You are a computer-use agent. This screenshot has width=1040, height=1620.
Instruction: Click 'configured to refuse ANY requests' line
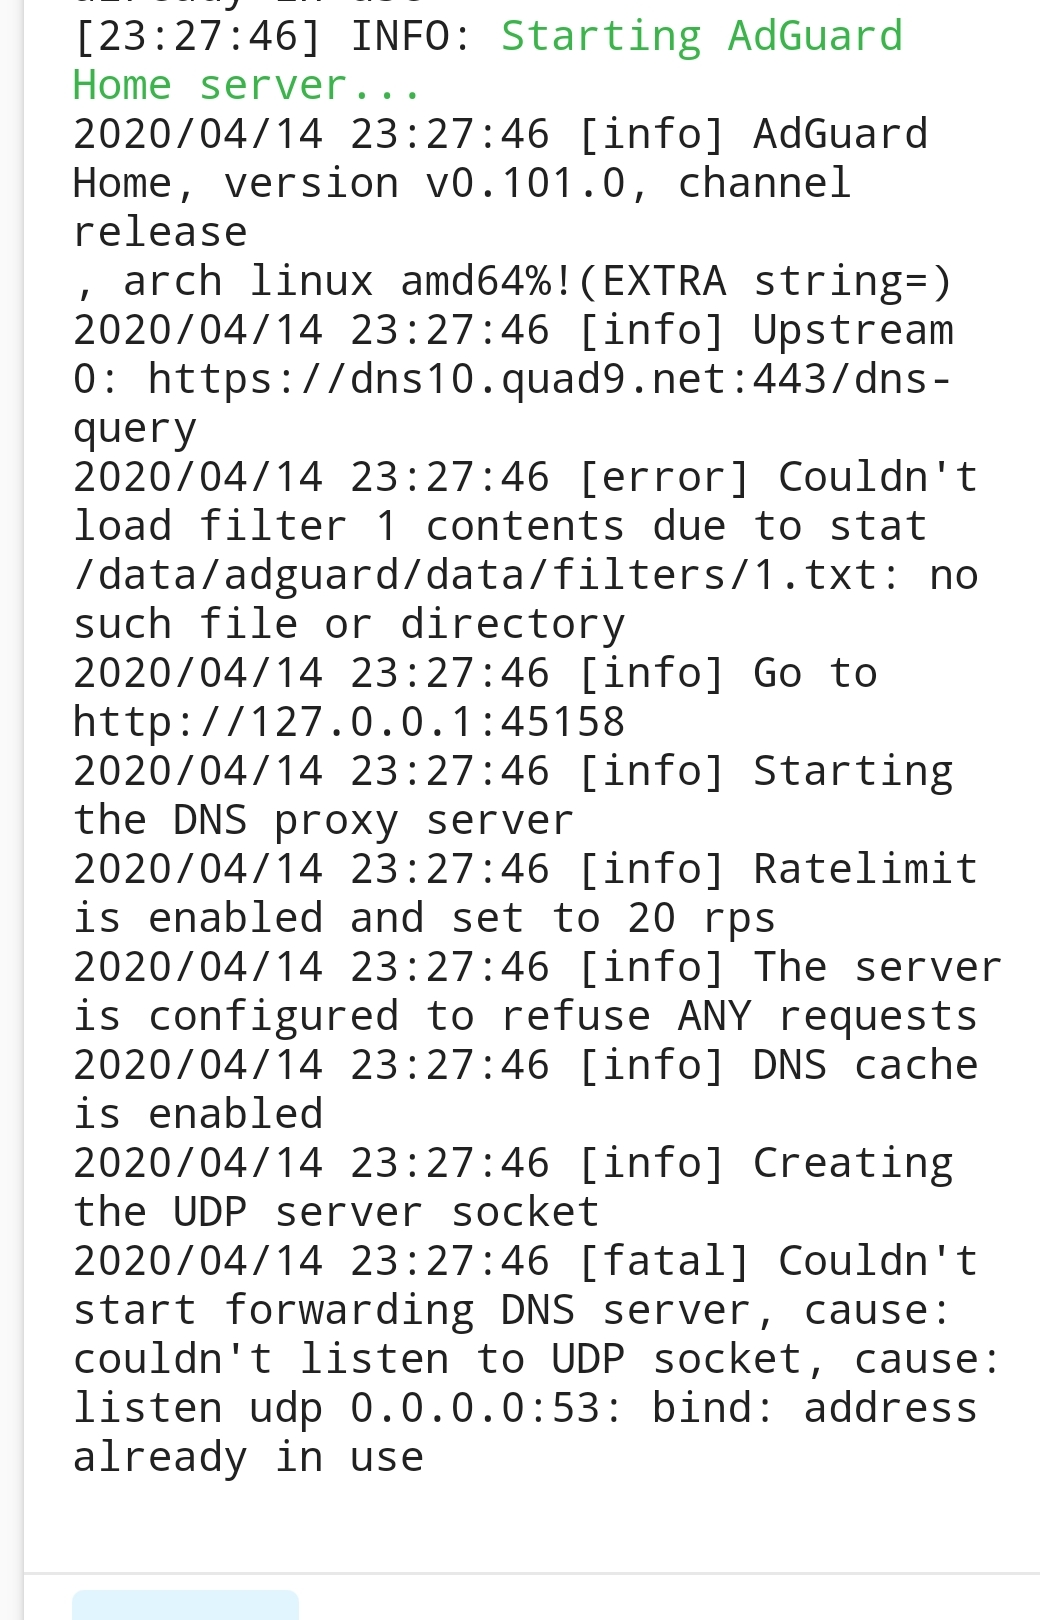pos(525,1016)
